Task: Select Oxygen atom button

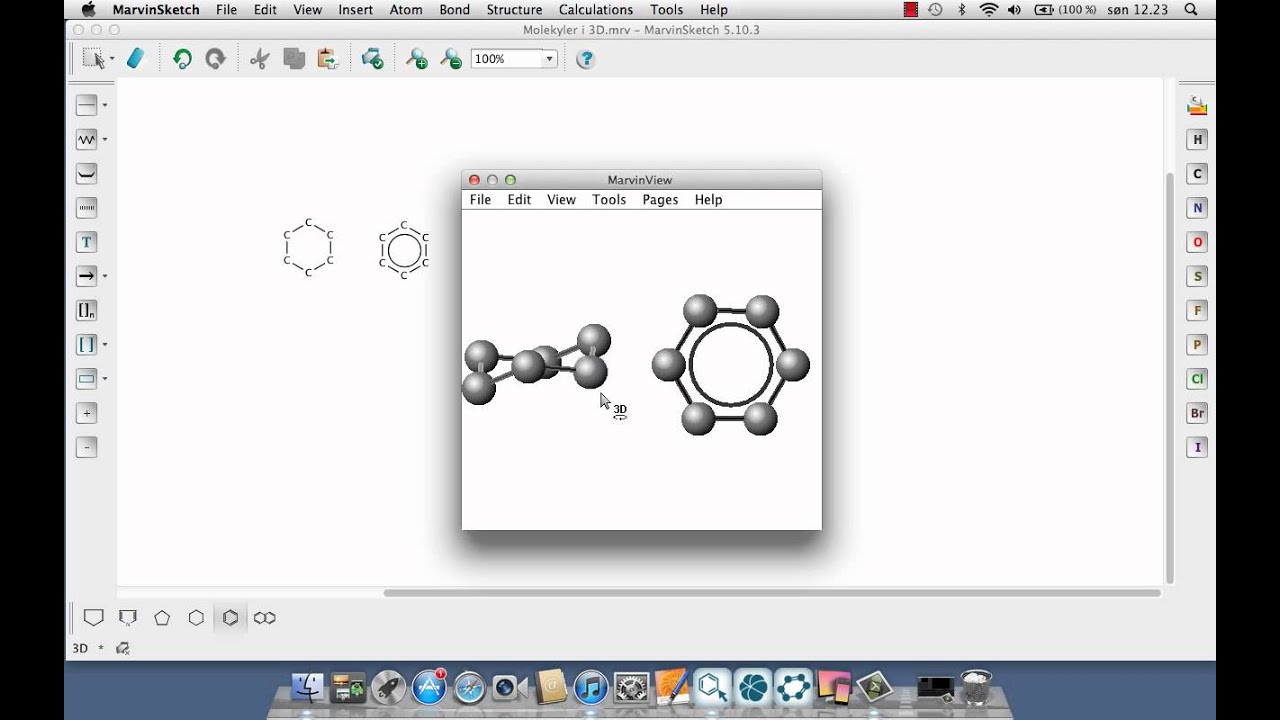Action: 1197,242
